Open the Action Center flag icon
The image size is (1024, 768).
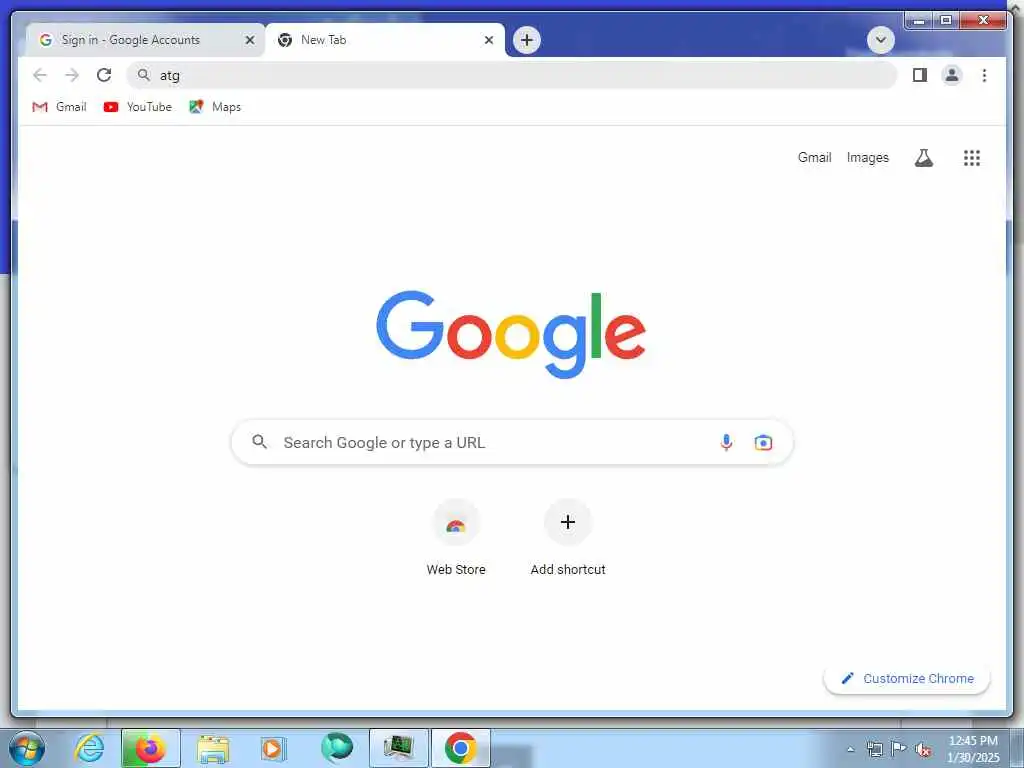(899, 748)
